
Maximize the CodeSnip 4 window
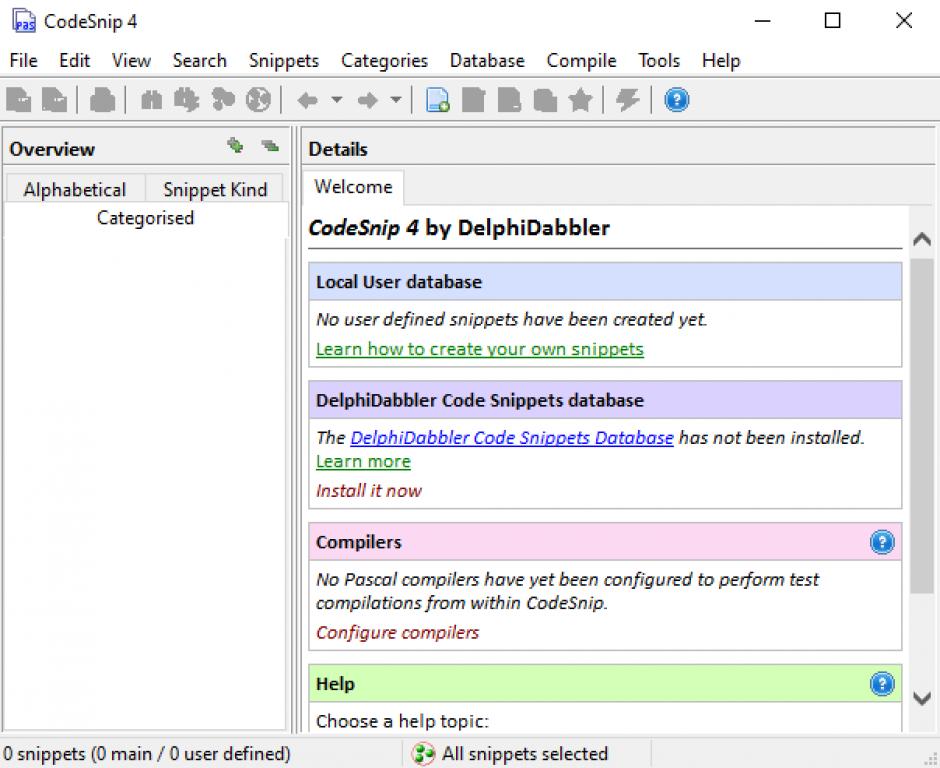tap(832, 21)
